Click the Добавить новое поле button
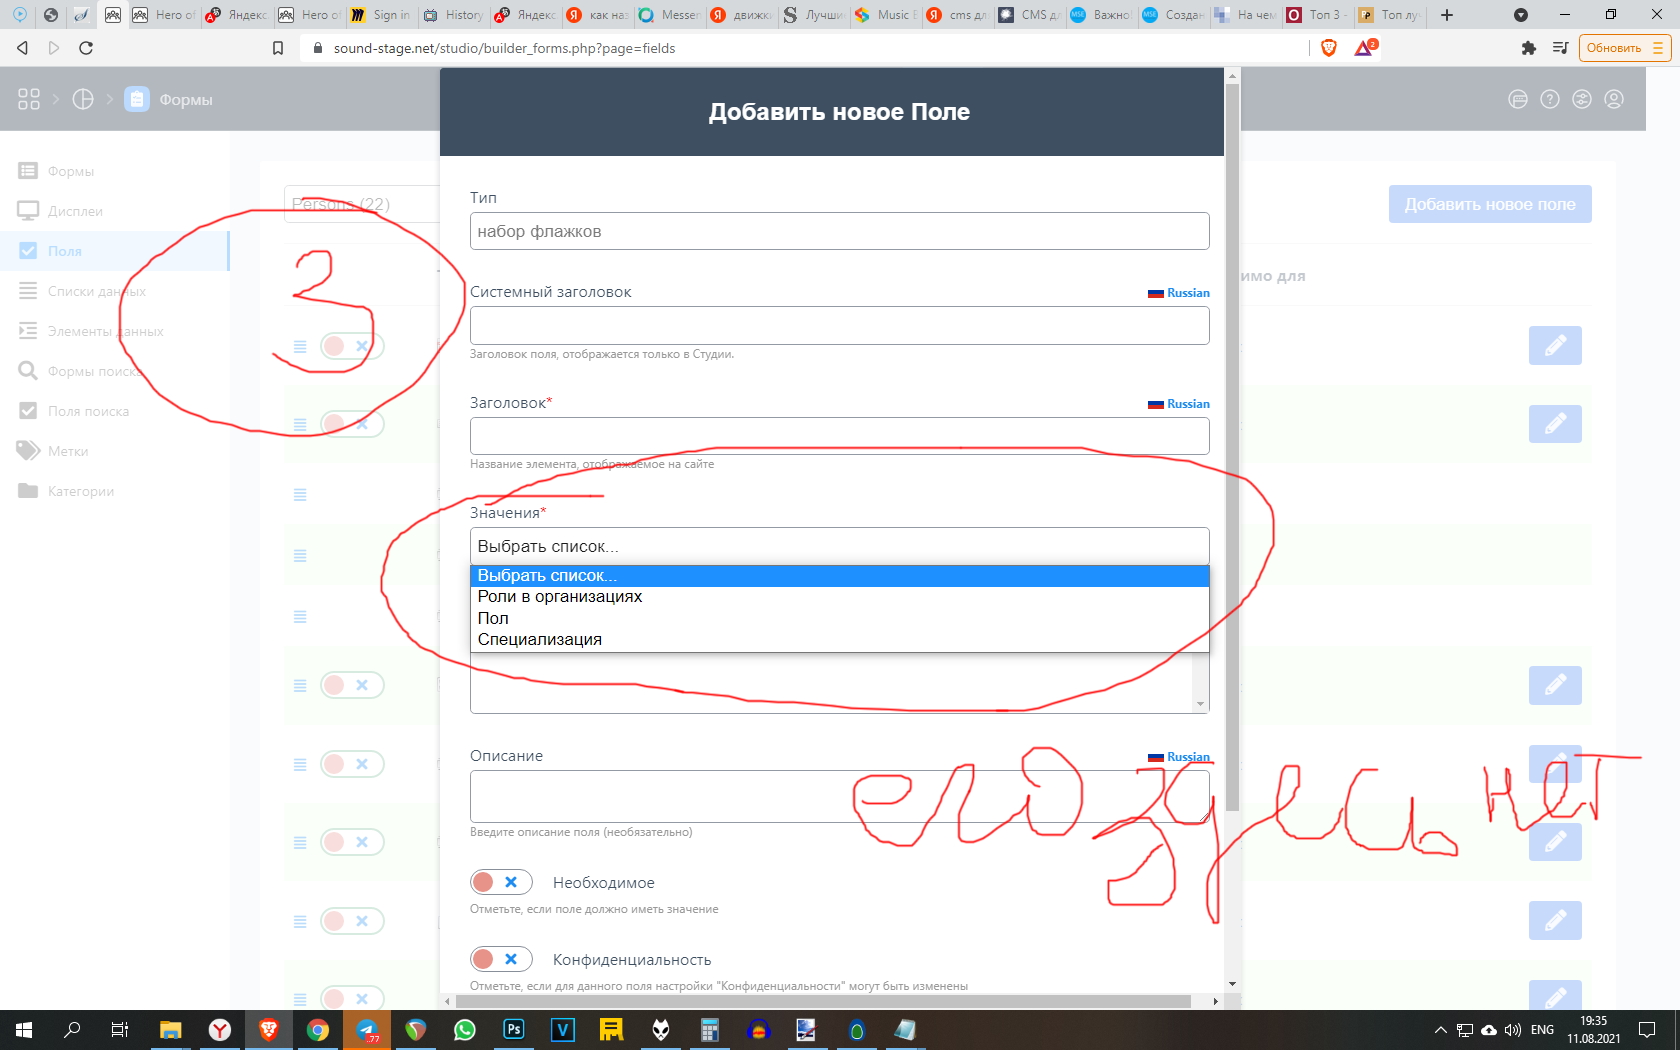This screenshot has height=1050, width=1680. coord(1489,204)
